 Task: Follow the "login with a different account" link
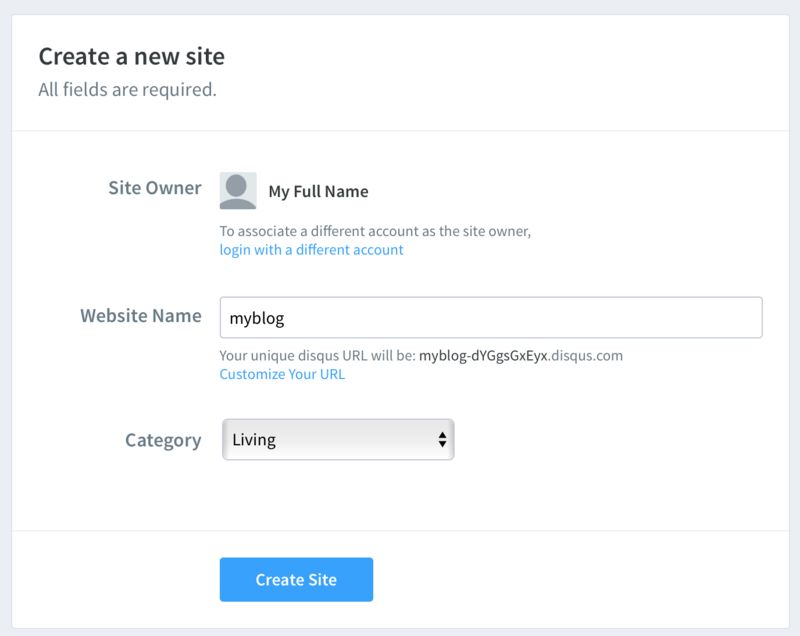point(311,250)
